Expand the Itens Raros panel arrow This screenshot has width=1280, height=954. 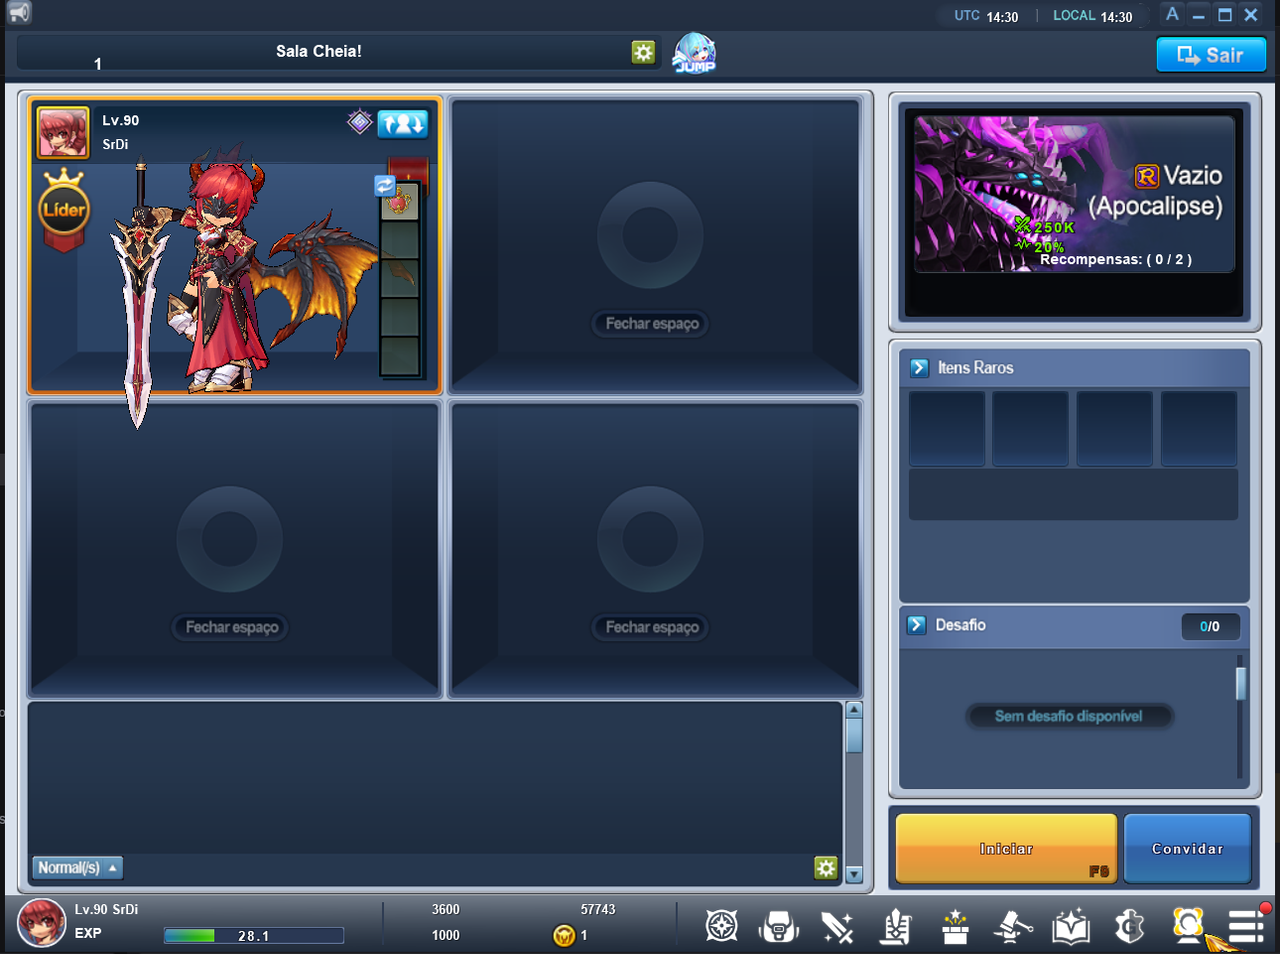pos(919,368)
